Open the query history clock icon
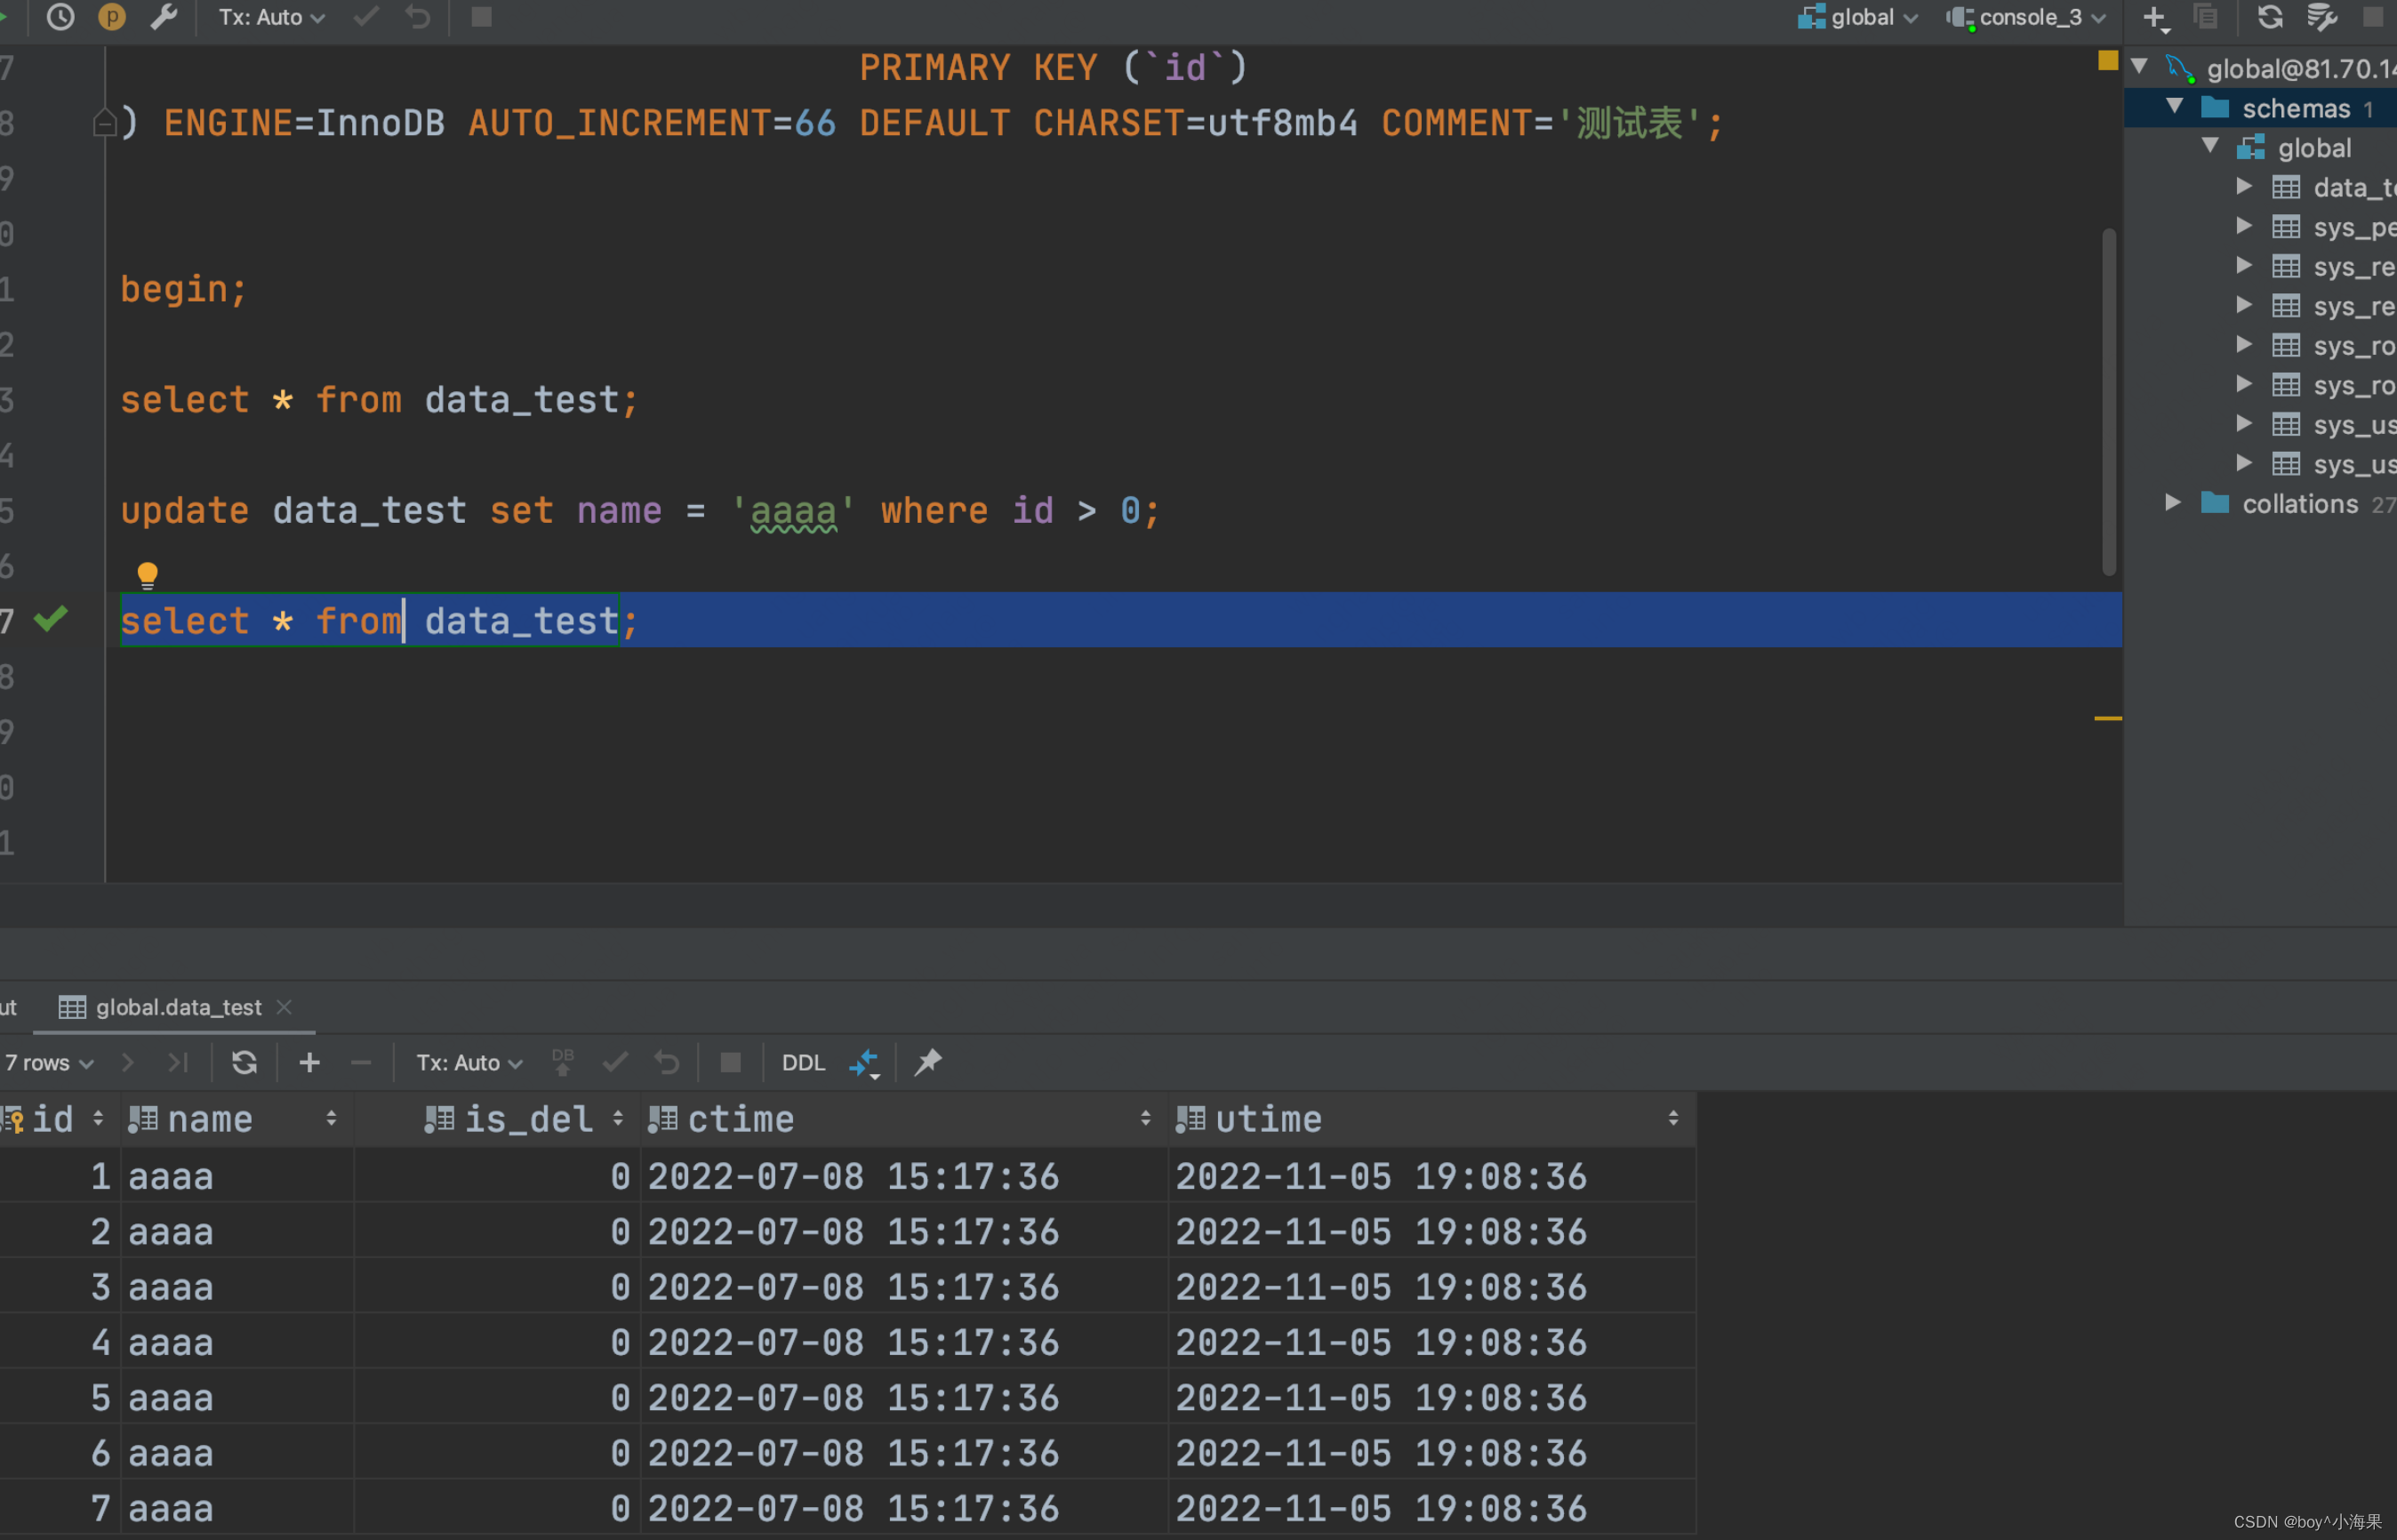The image size is (2397, 1540). (60, 17)
